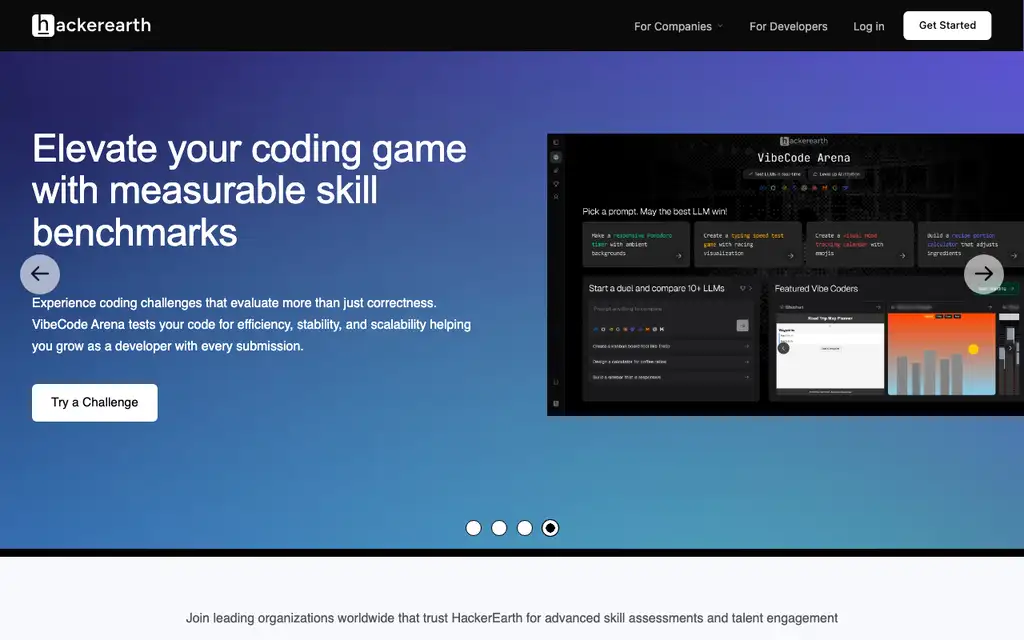The height and width of the screenshot is (640, 1024).
Task: Click 'Join leading organizations worldwide' text
Action: (511, 618)
